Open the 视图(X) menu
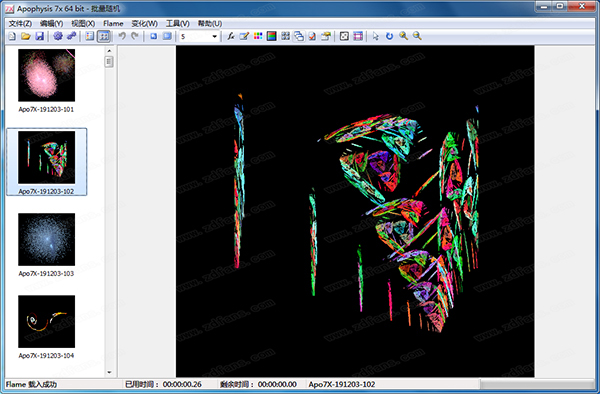 pyautogui.click(x=83, y=24)
